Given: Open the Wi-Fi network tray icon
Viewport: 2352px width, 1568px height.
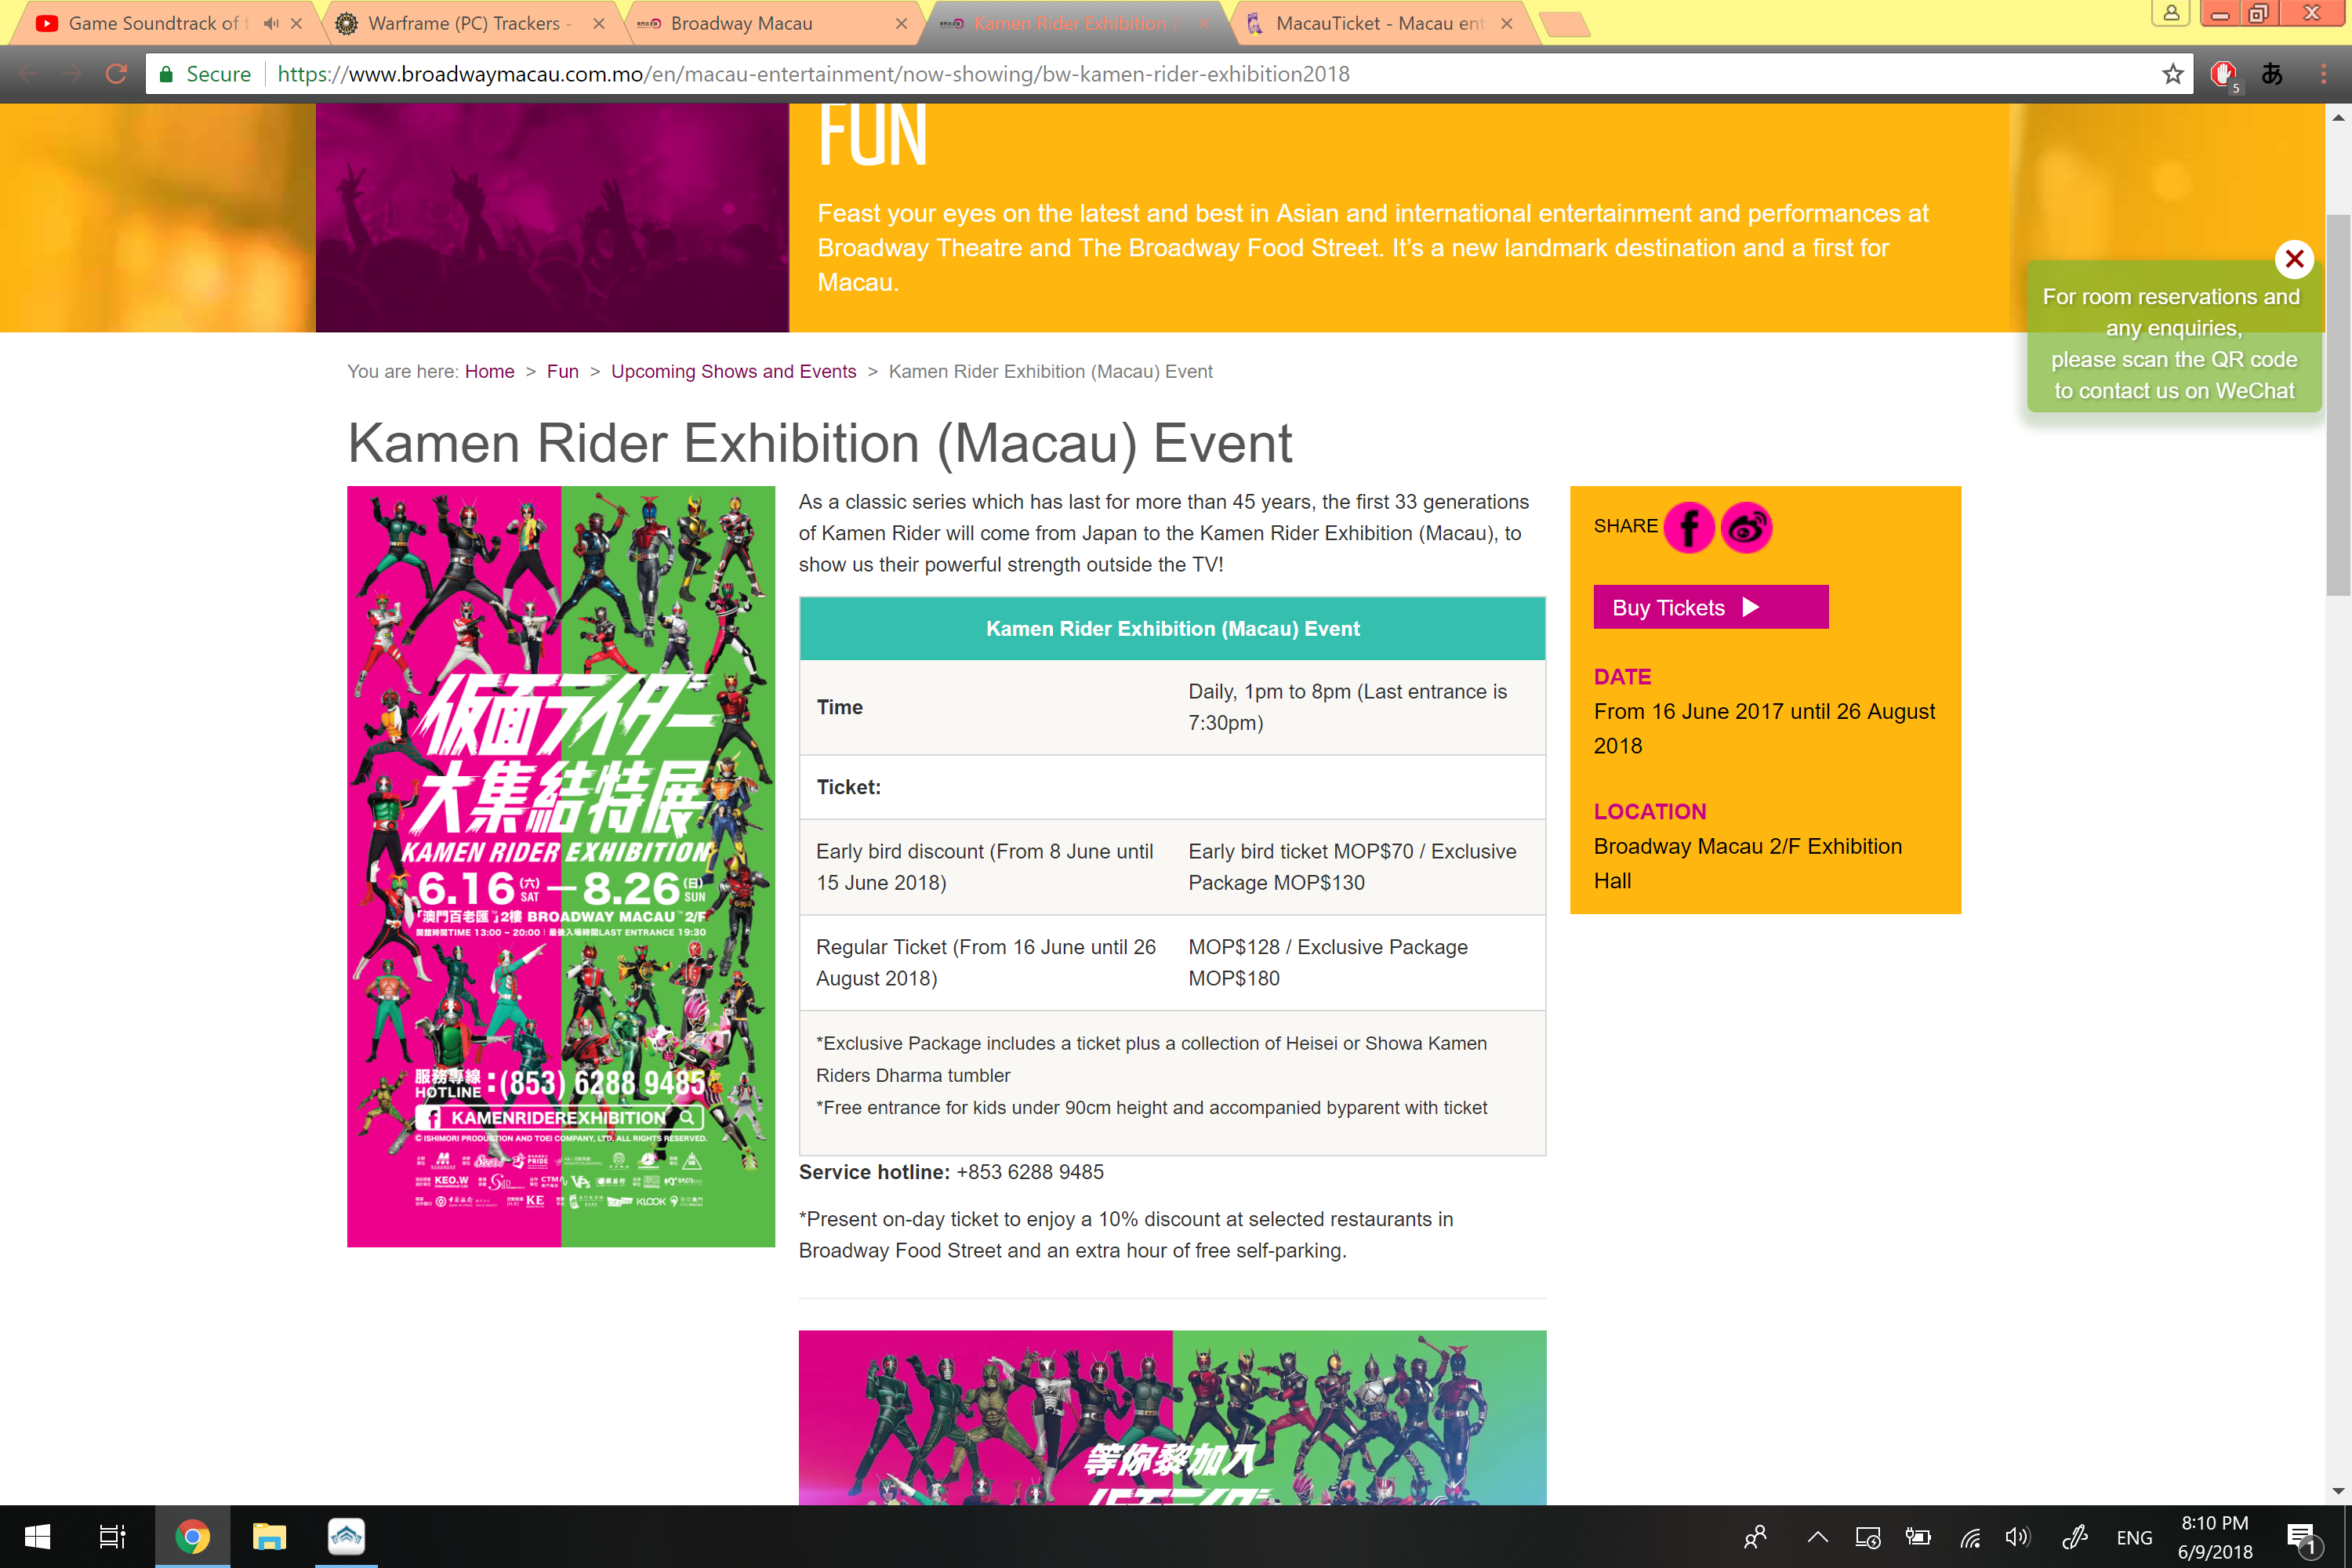Looking at the screenshot, I should pyautogui.click(x=1970, y=1537).
